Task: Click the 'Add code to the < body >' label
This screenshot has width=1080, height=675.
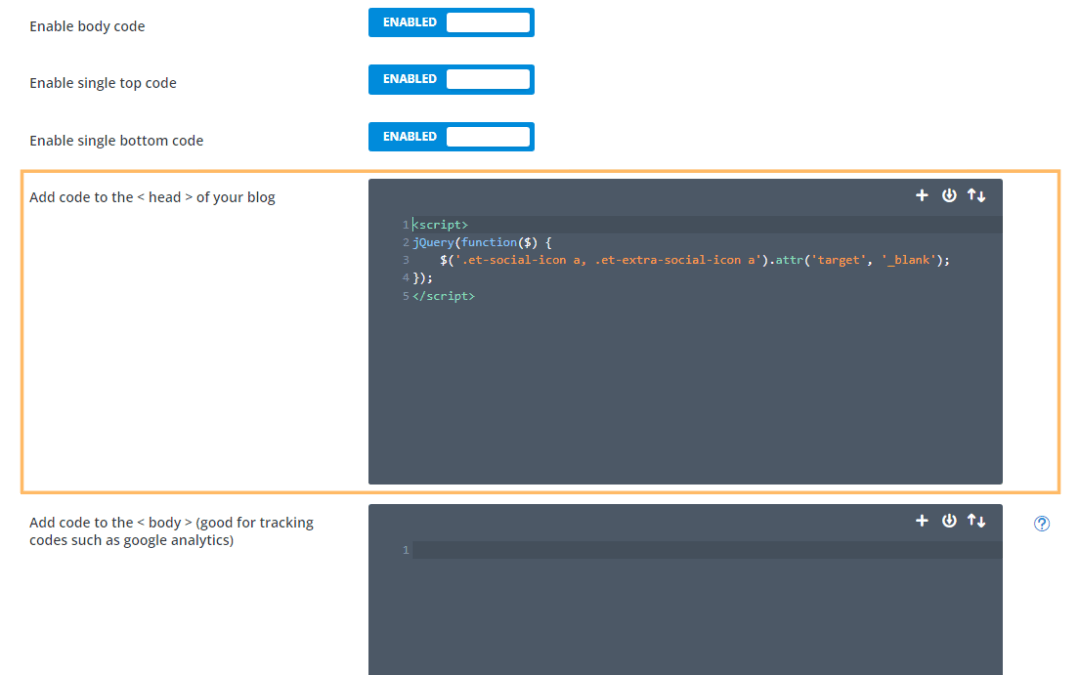Action: tap(172, 531)
